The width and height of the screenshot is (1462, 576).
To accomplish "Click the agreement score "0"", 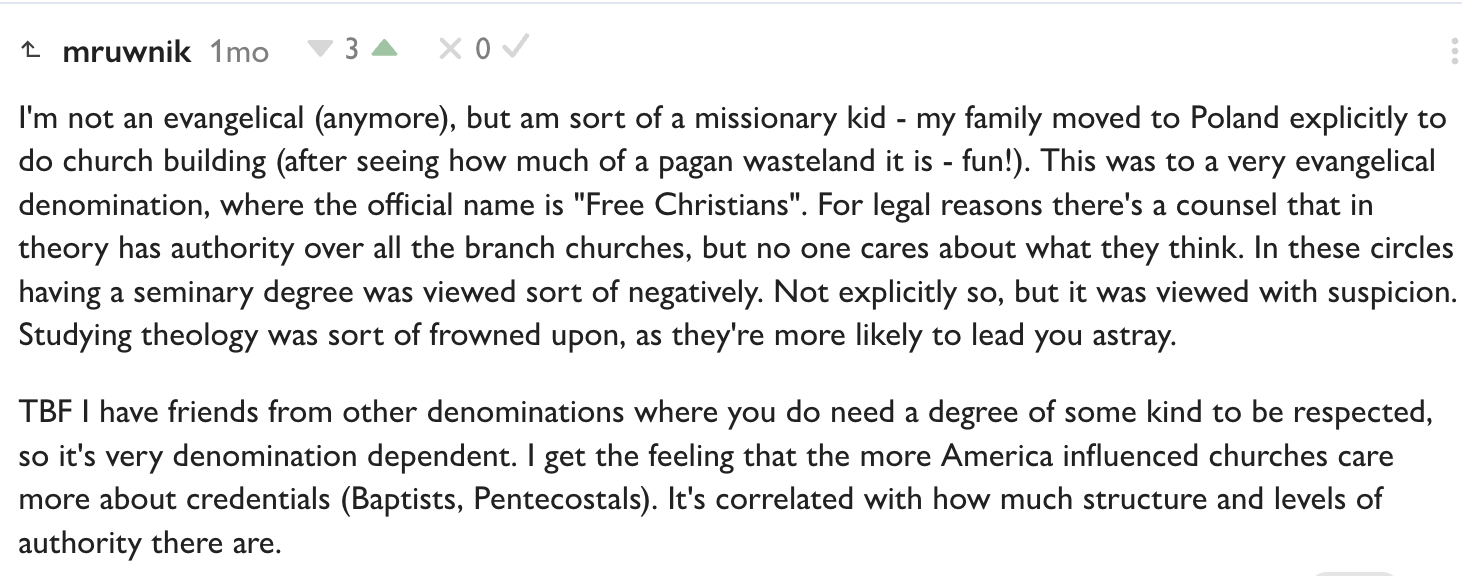I will tap(481, 49).
